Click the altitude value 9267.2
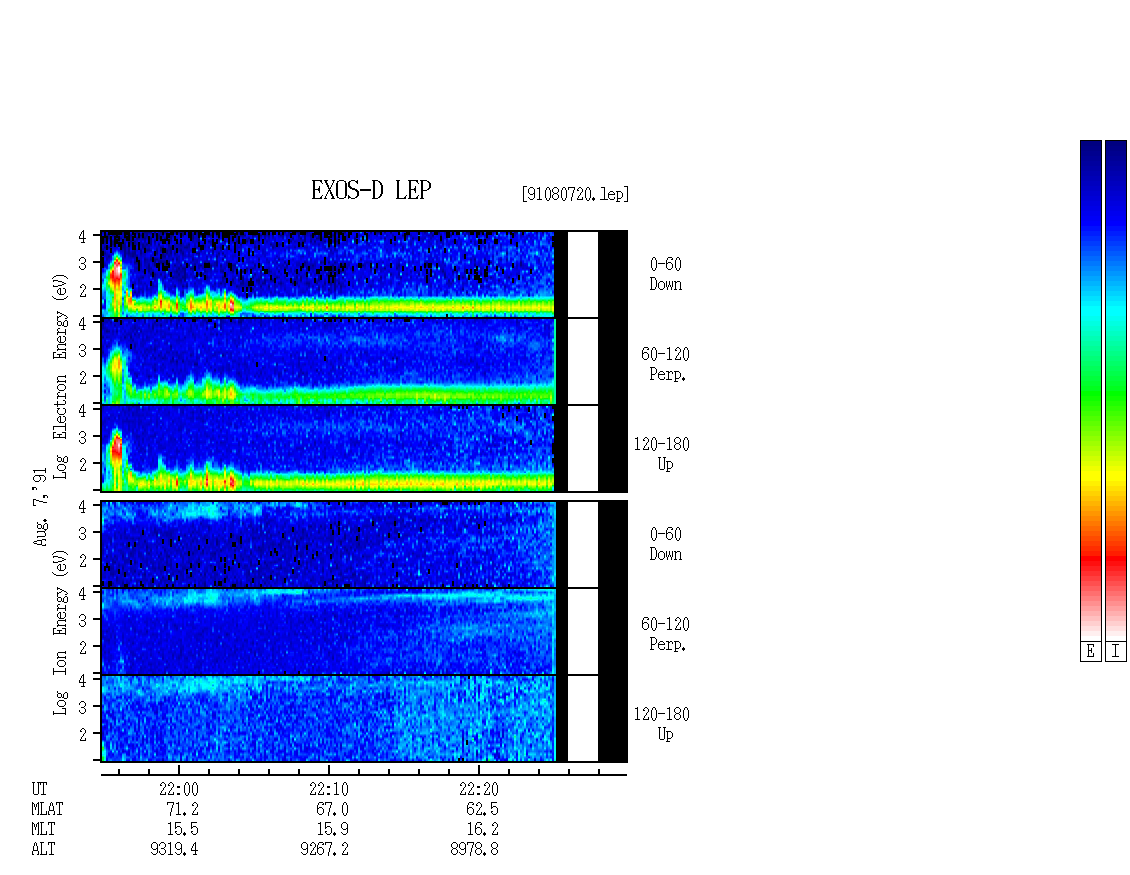The width and height of the screenshot is (1130, 875). pos(324,850)
